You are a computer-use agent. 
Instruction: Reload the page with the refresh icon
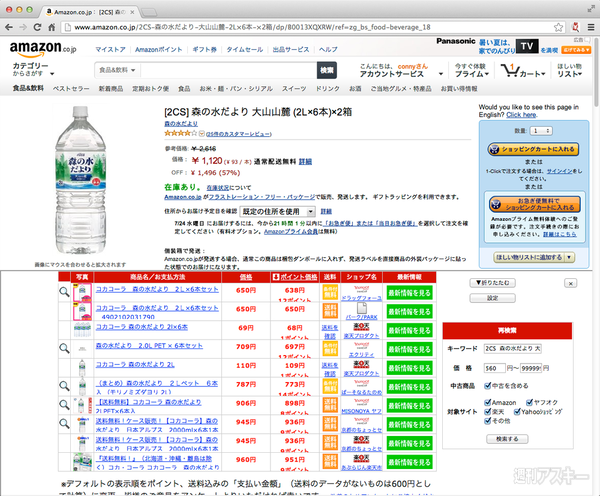pyautogui.click(x=37, y=27)
